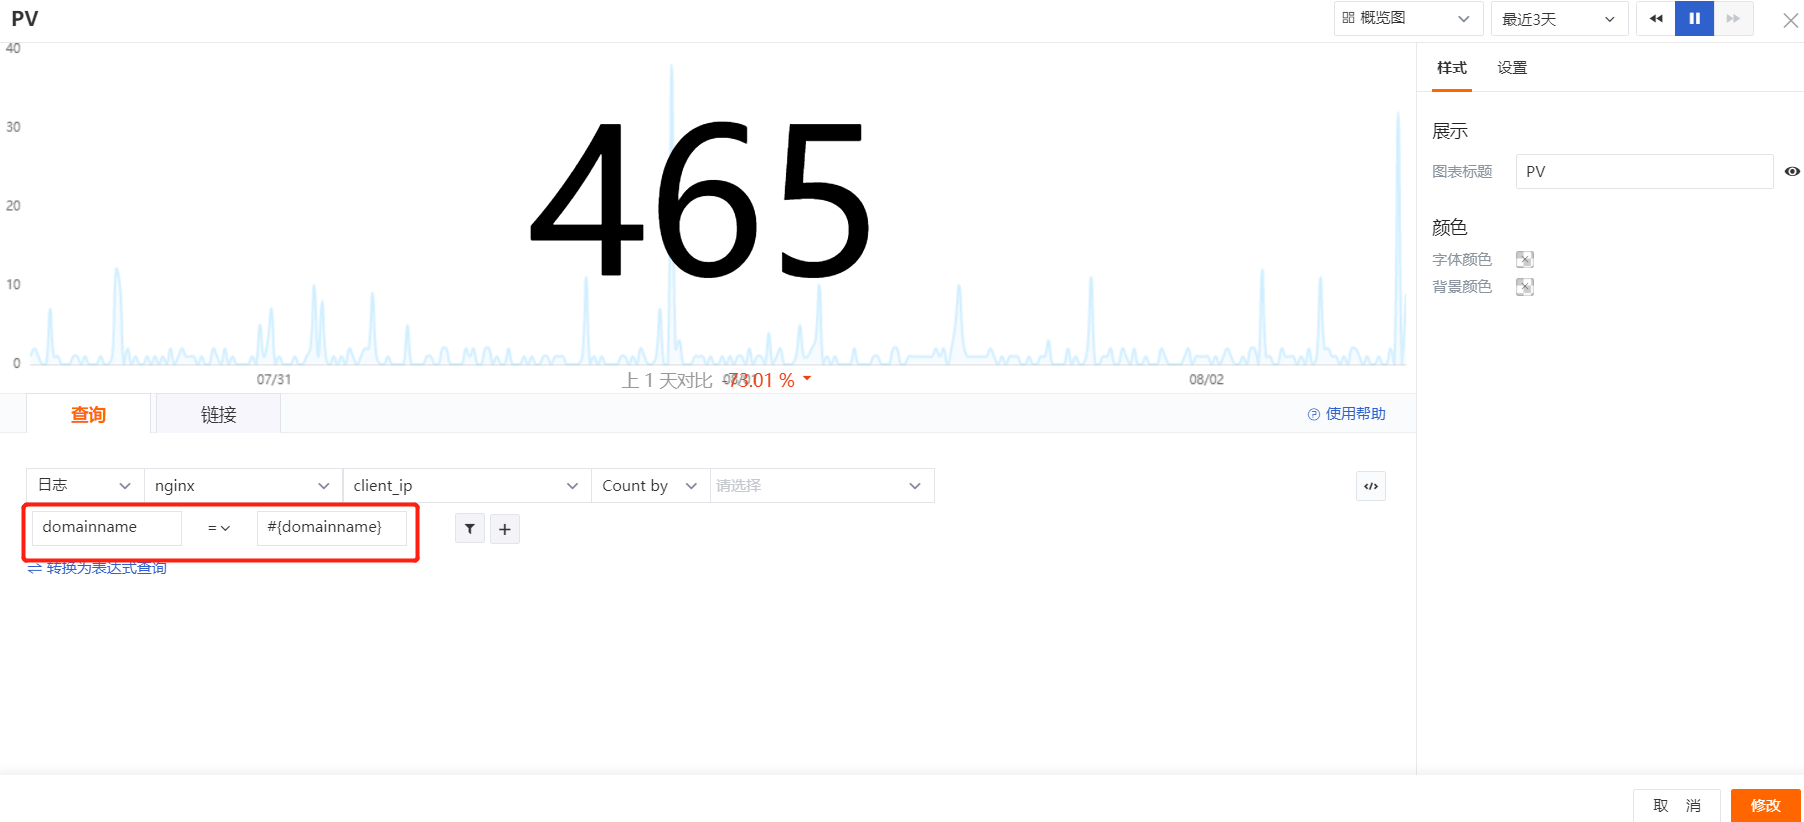Expand the 概览图 chart type dropdown

(x=1407, y=18)
